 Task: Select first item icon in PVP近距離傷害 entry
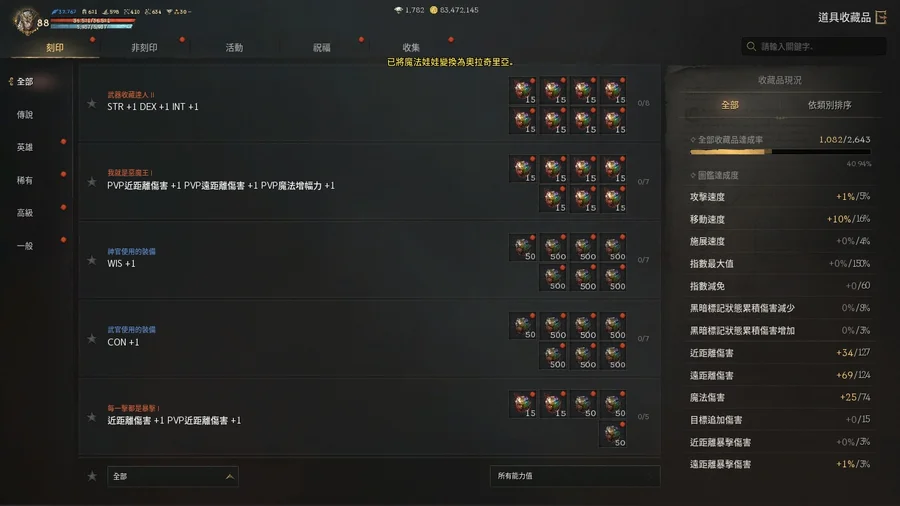coord(523,169)
